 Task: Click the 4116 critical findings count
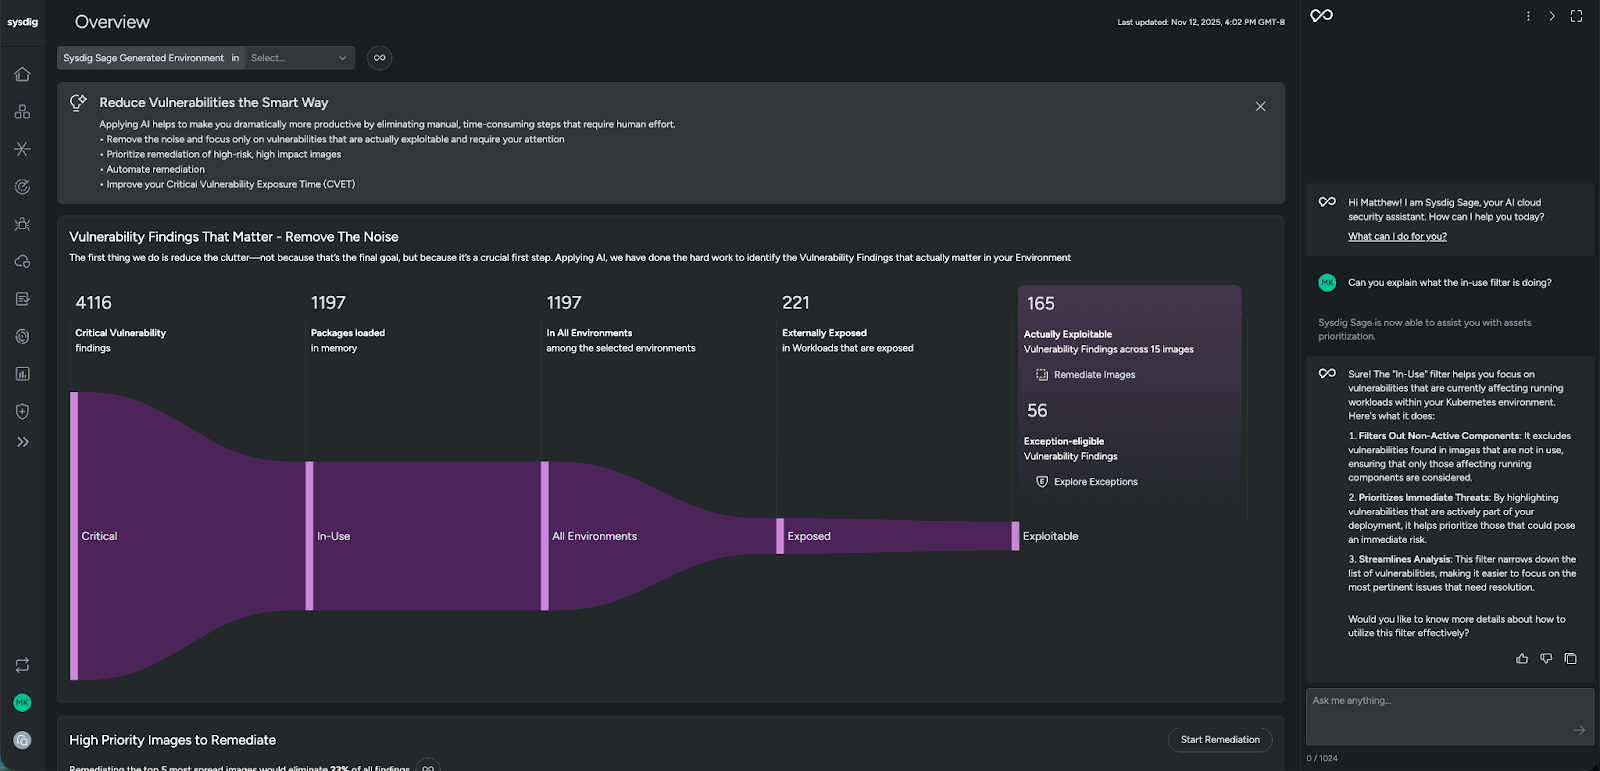93,303
